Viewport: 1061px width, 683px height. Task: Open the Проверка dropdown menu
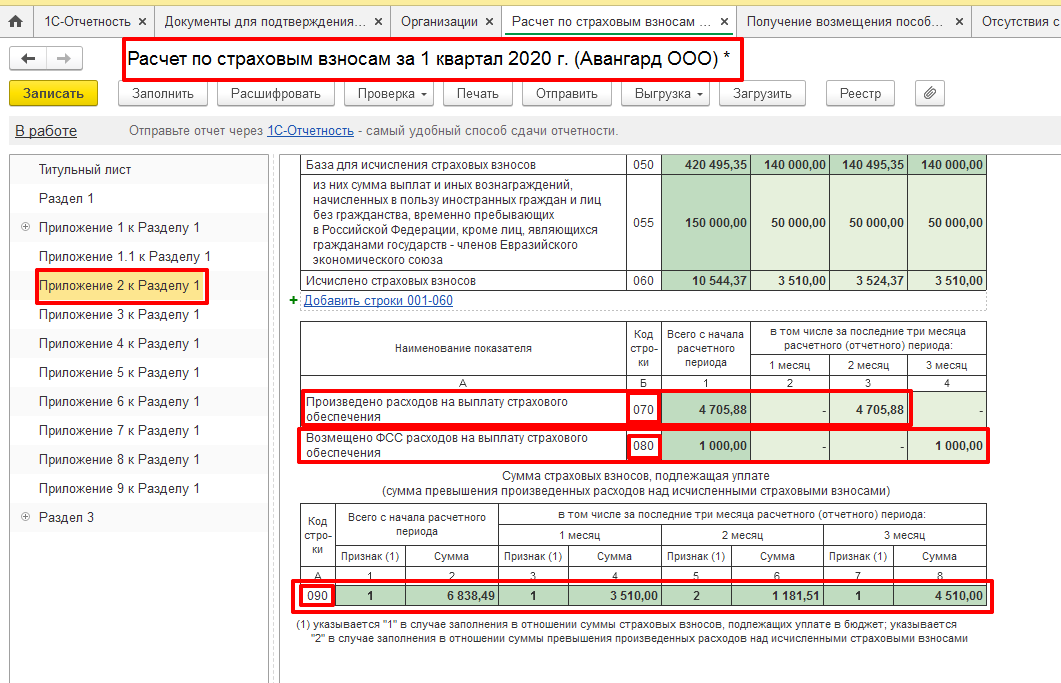pyautogui.click(x=390, y=93)
